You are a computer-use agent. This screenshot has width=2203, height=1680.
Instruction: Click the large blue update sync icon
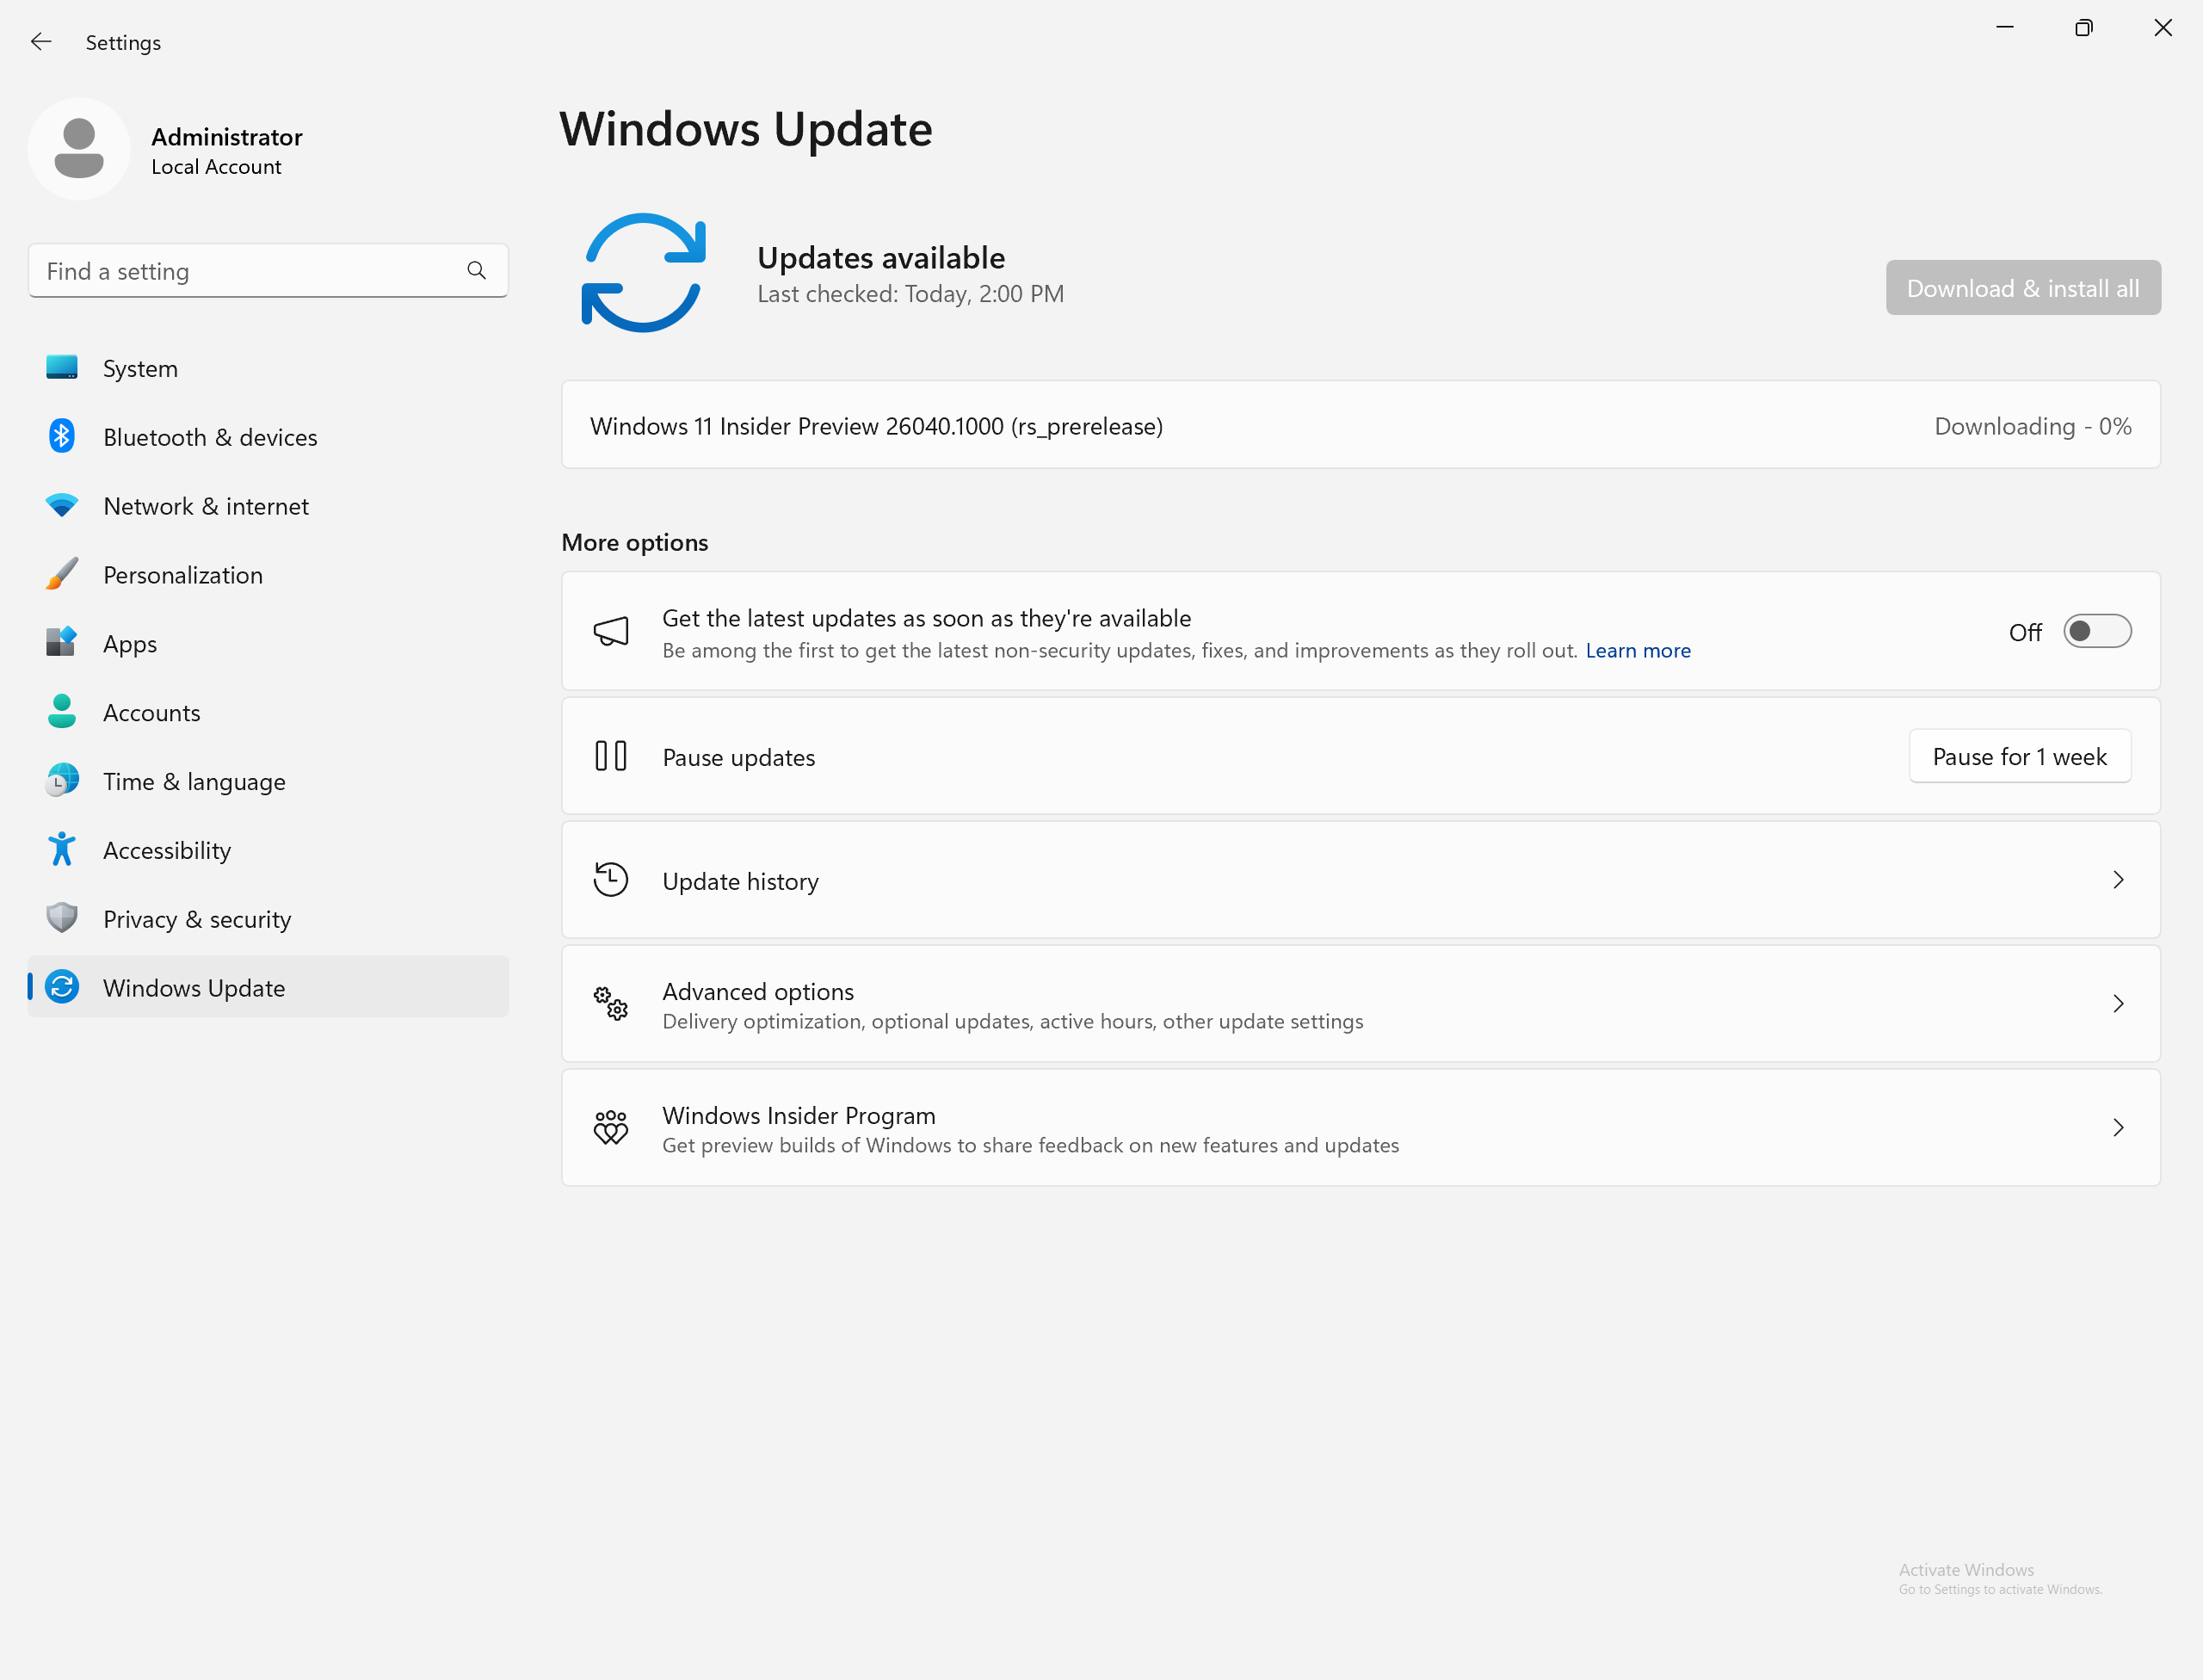click(643, 273)
